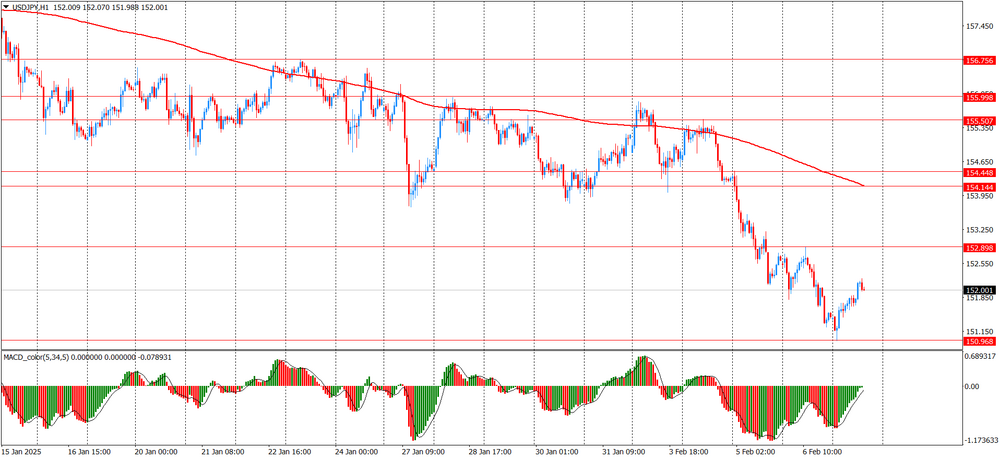1000x459 pixels.
Task: Click the 155.507 price level tag
Action: pyautogui.click(x=979, y=120)
